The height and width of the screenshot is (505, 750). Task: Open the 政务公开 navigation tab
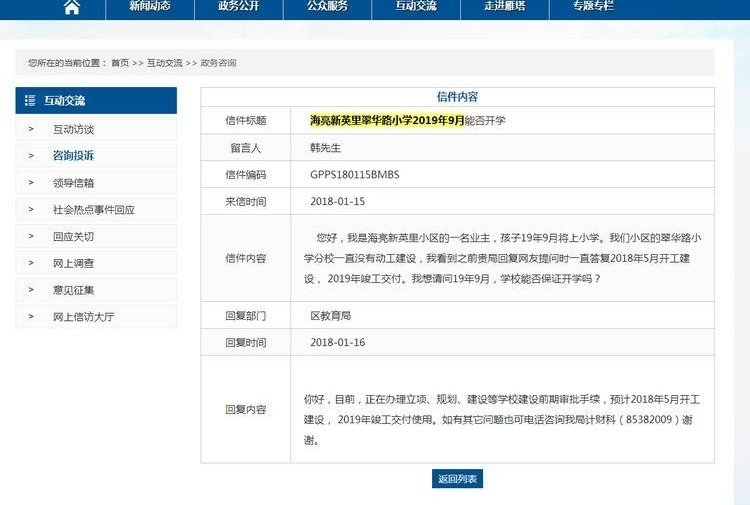[239, 6]
